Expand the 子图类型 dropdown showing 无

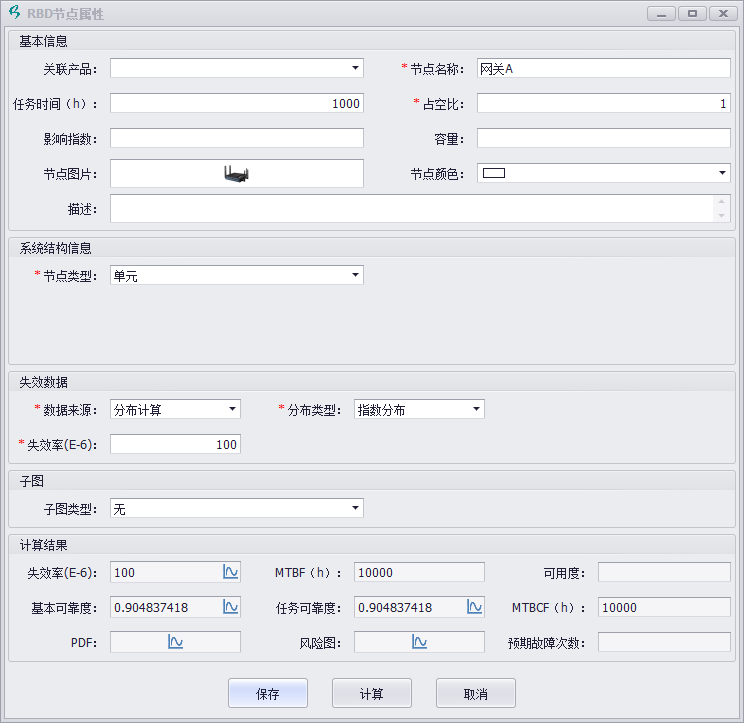point(355,508)
